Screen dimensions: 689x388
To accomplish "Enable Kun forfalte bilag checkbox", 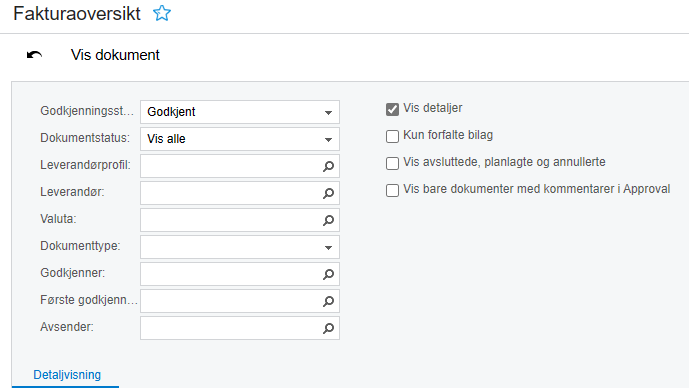I will click(x=392, y=136).
